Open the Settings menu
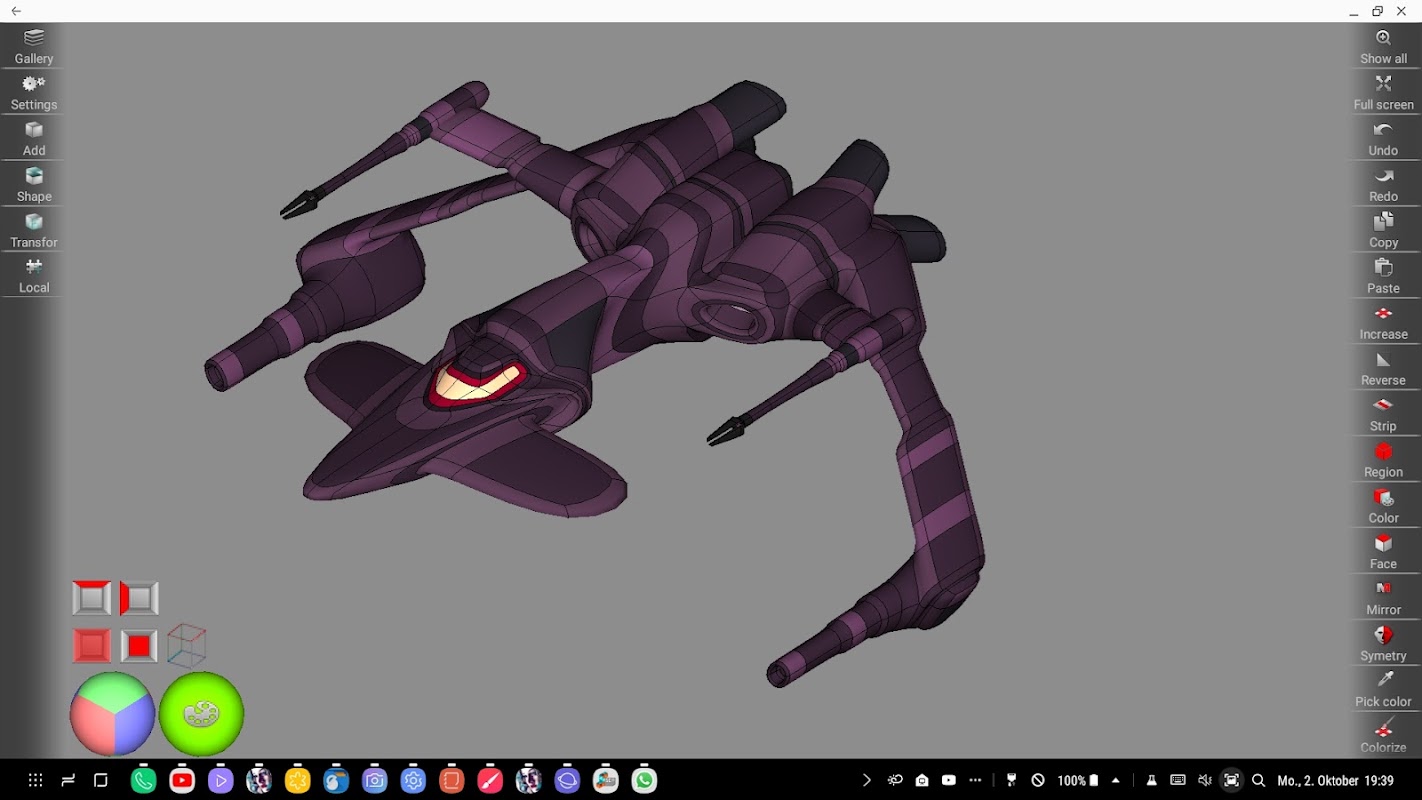This screenshot has width=1422, height=800. [34, 92]
